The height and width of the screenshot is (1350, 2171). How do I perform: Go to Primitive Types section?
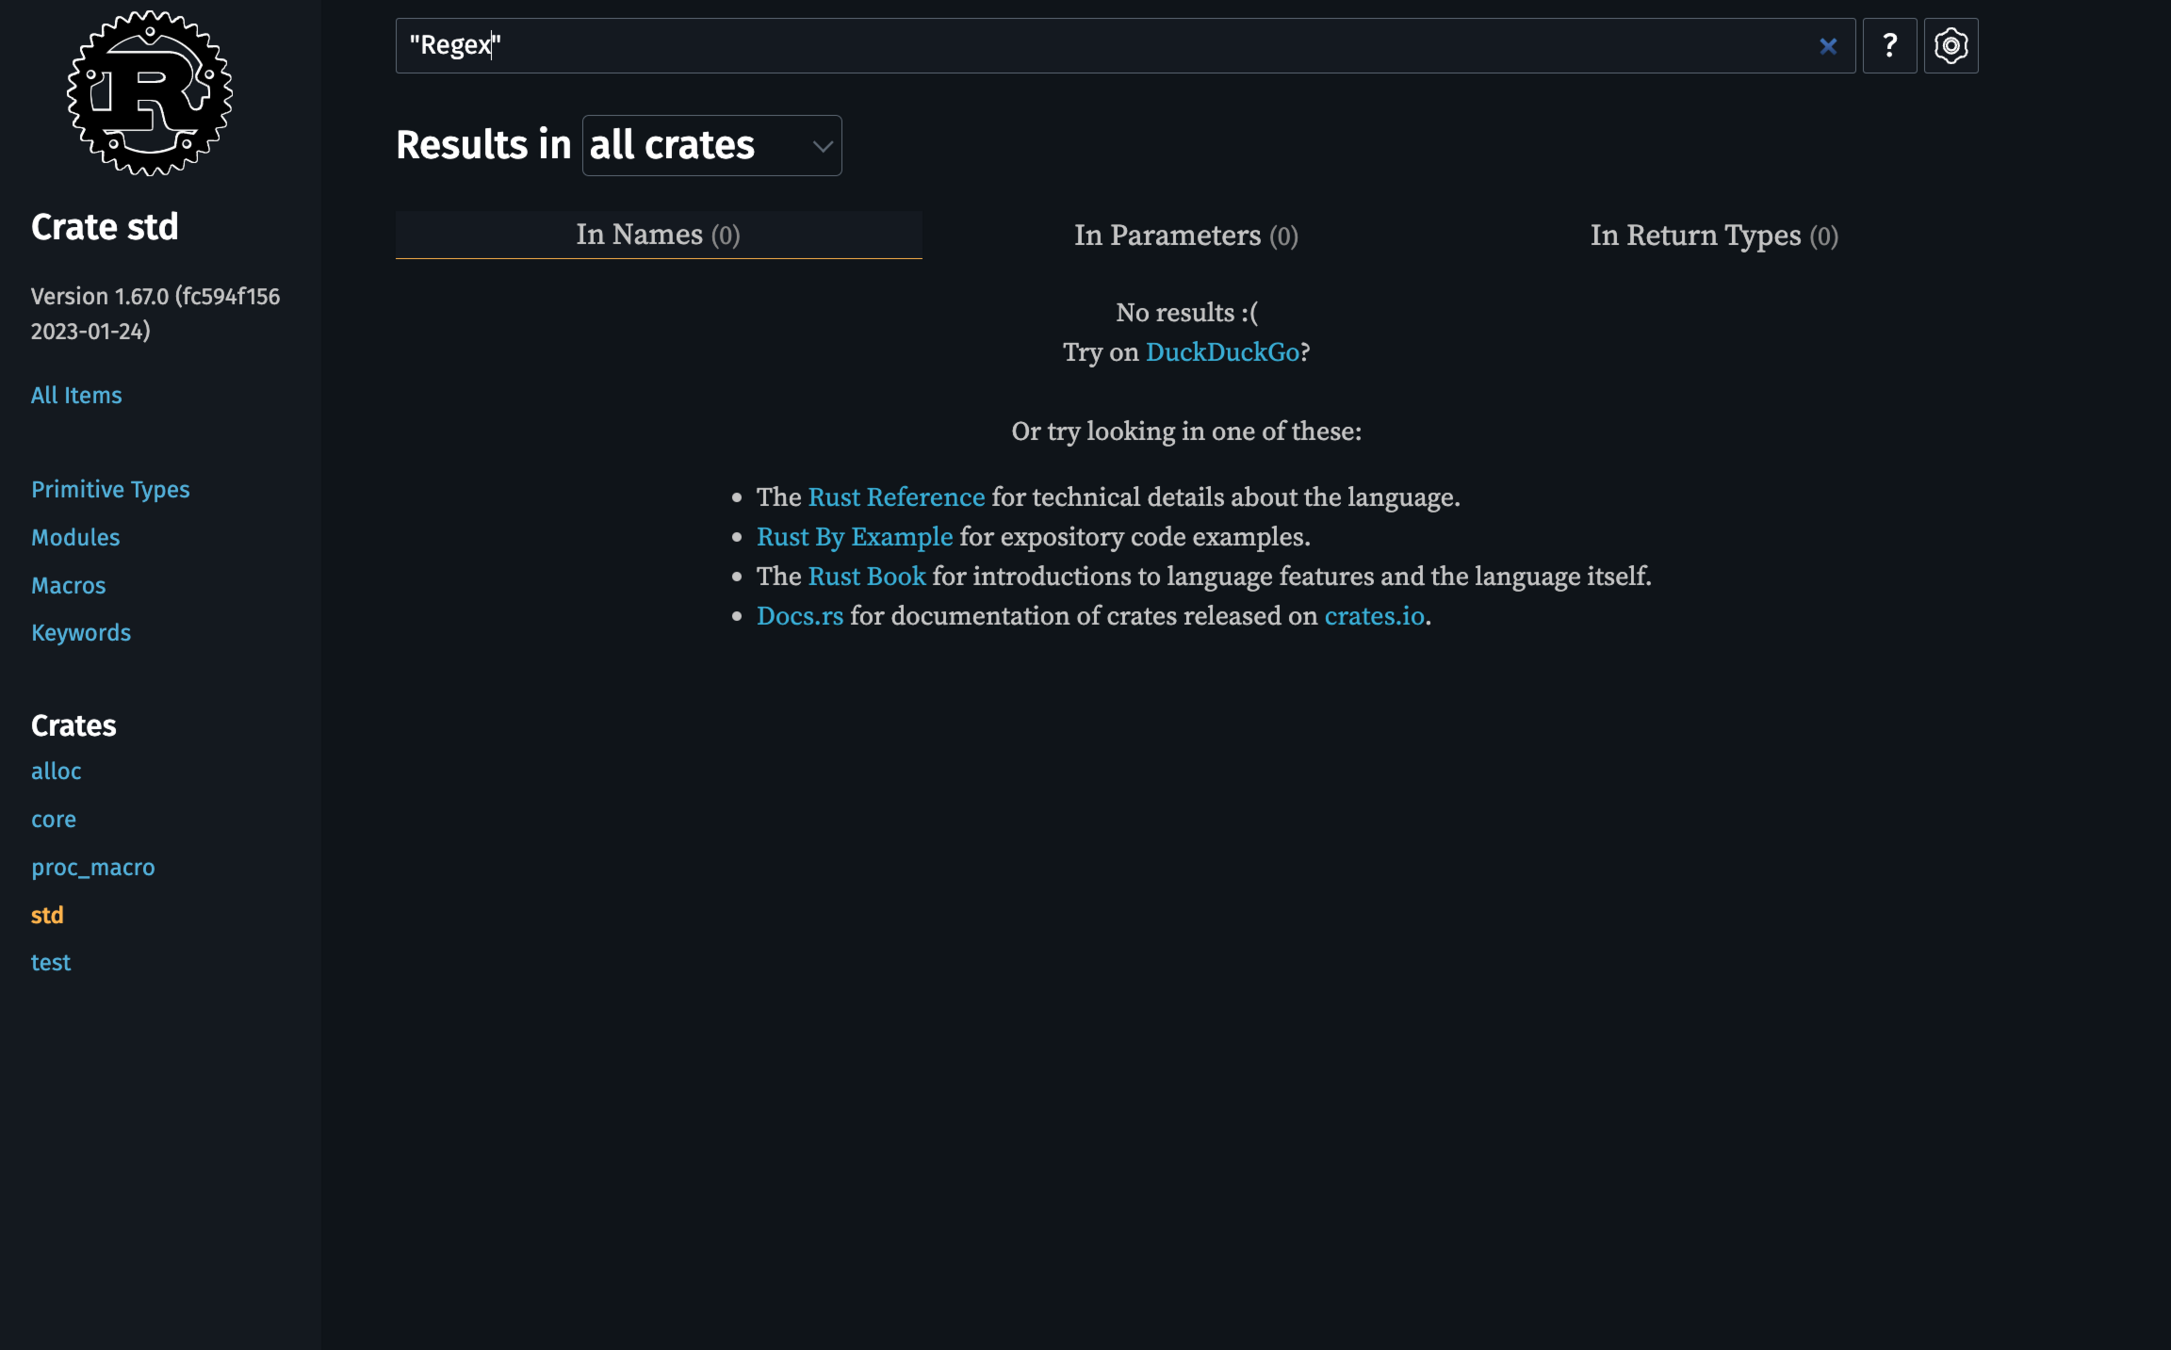point(110,489)
